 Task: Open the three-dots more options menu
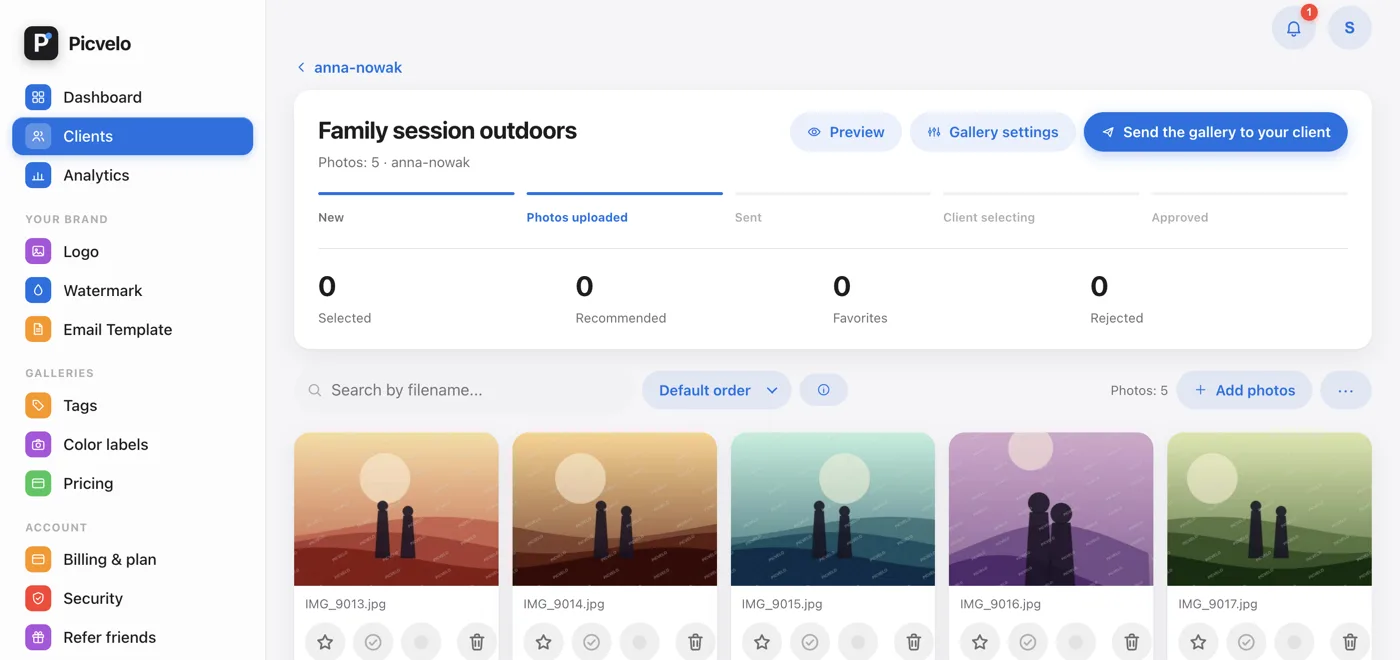1345,390
